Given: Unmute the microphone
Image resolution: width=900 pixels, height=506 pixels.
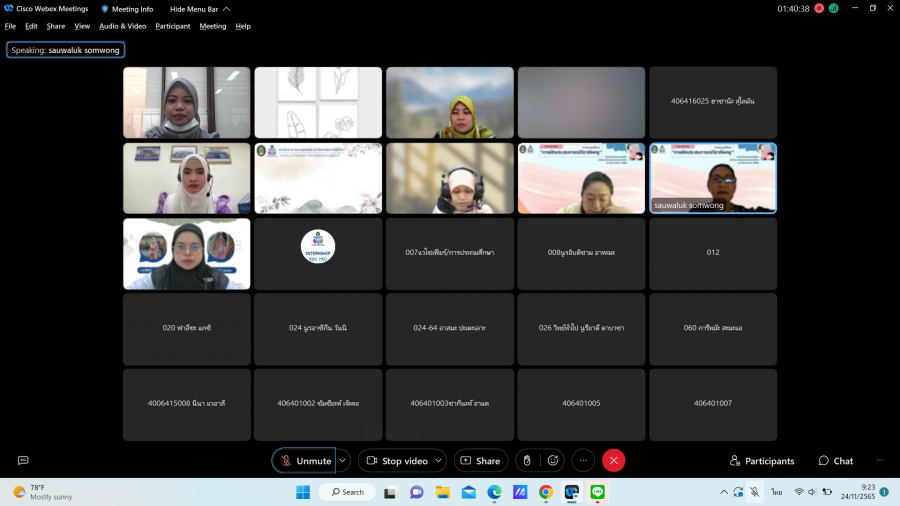Looking at the screenshot, I should [304, 460].
